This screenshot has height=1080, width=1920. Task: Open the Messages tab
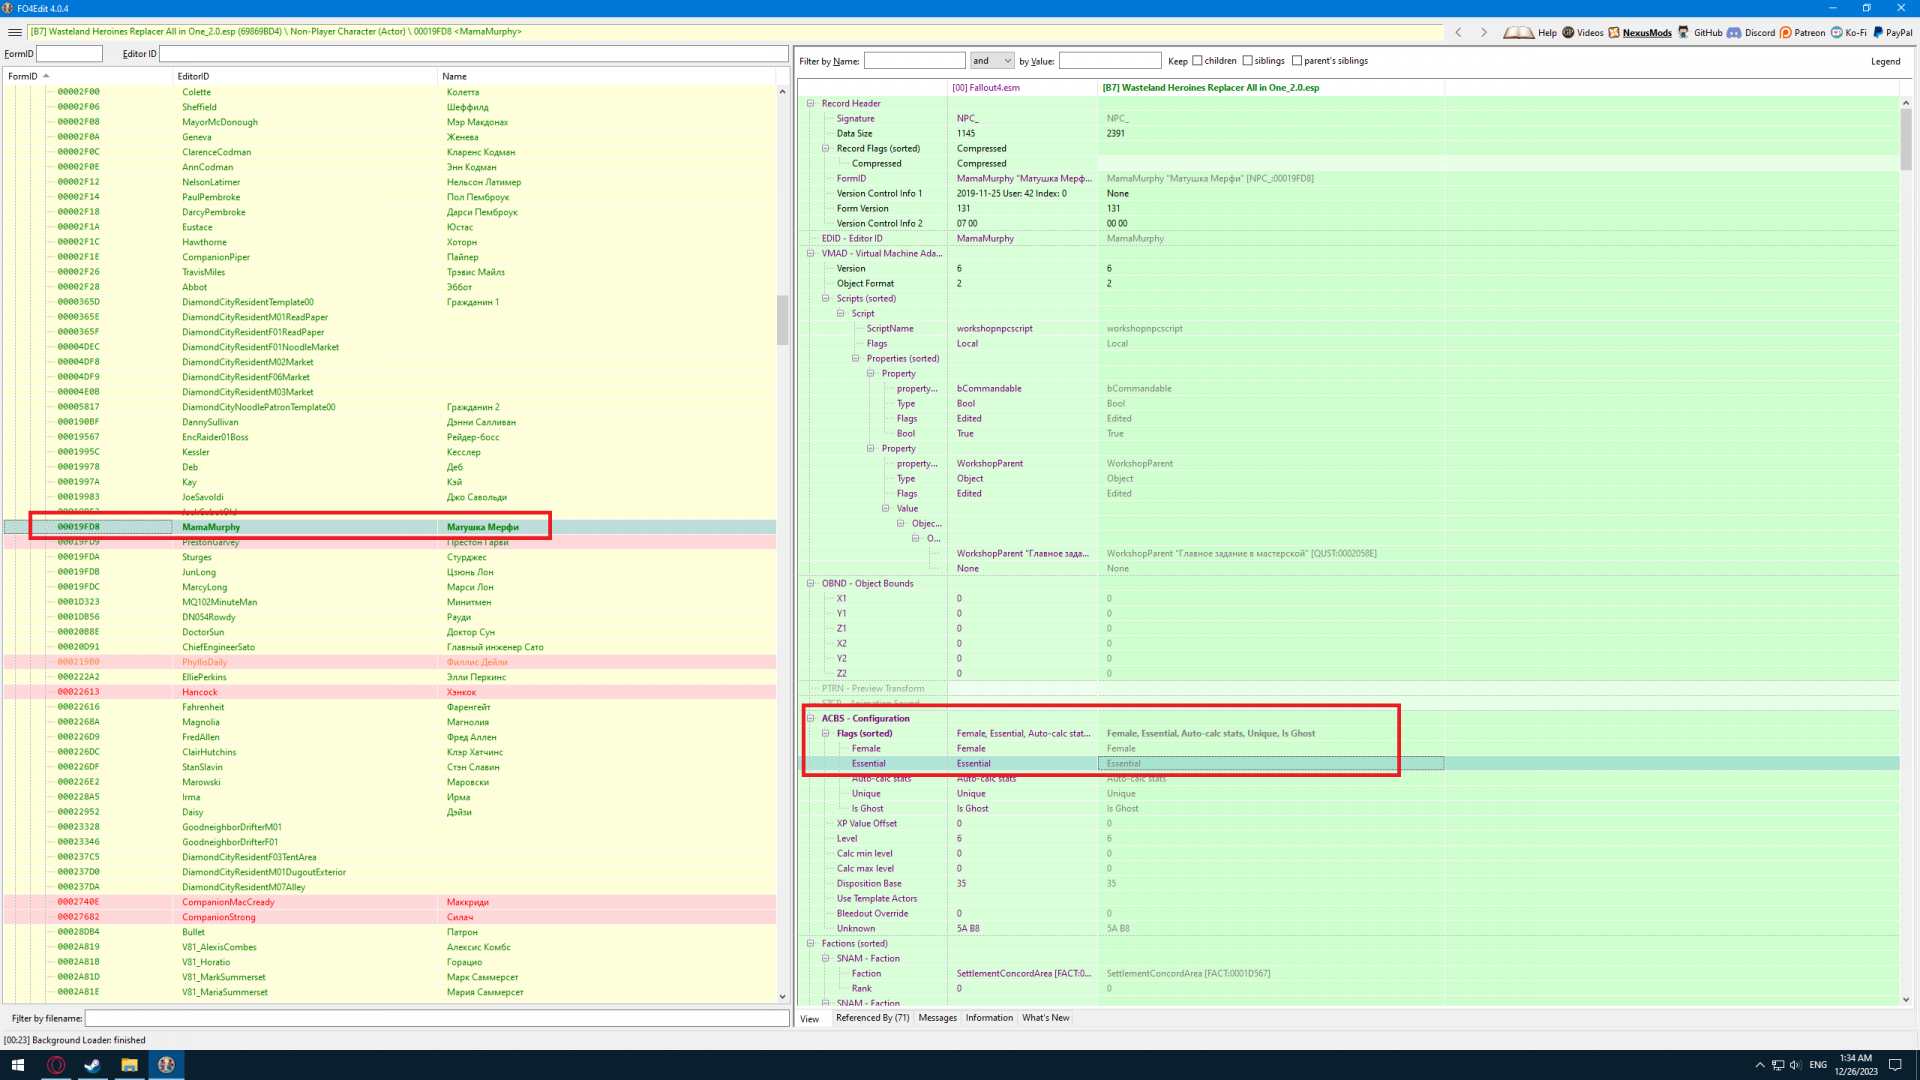coord(937,1018)
